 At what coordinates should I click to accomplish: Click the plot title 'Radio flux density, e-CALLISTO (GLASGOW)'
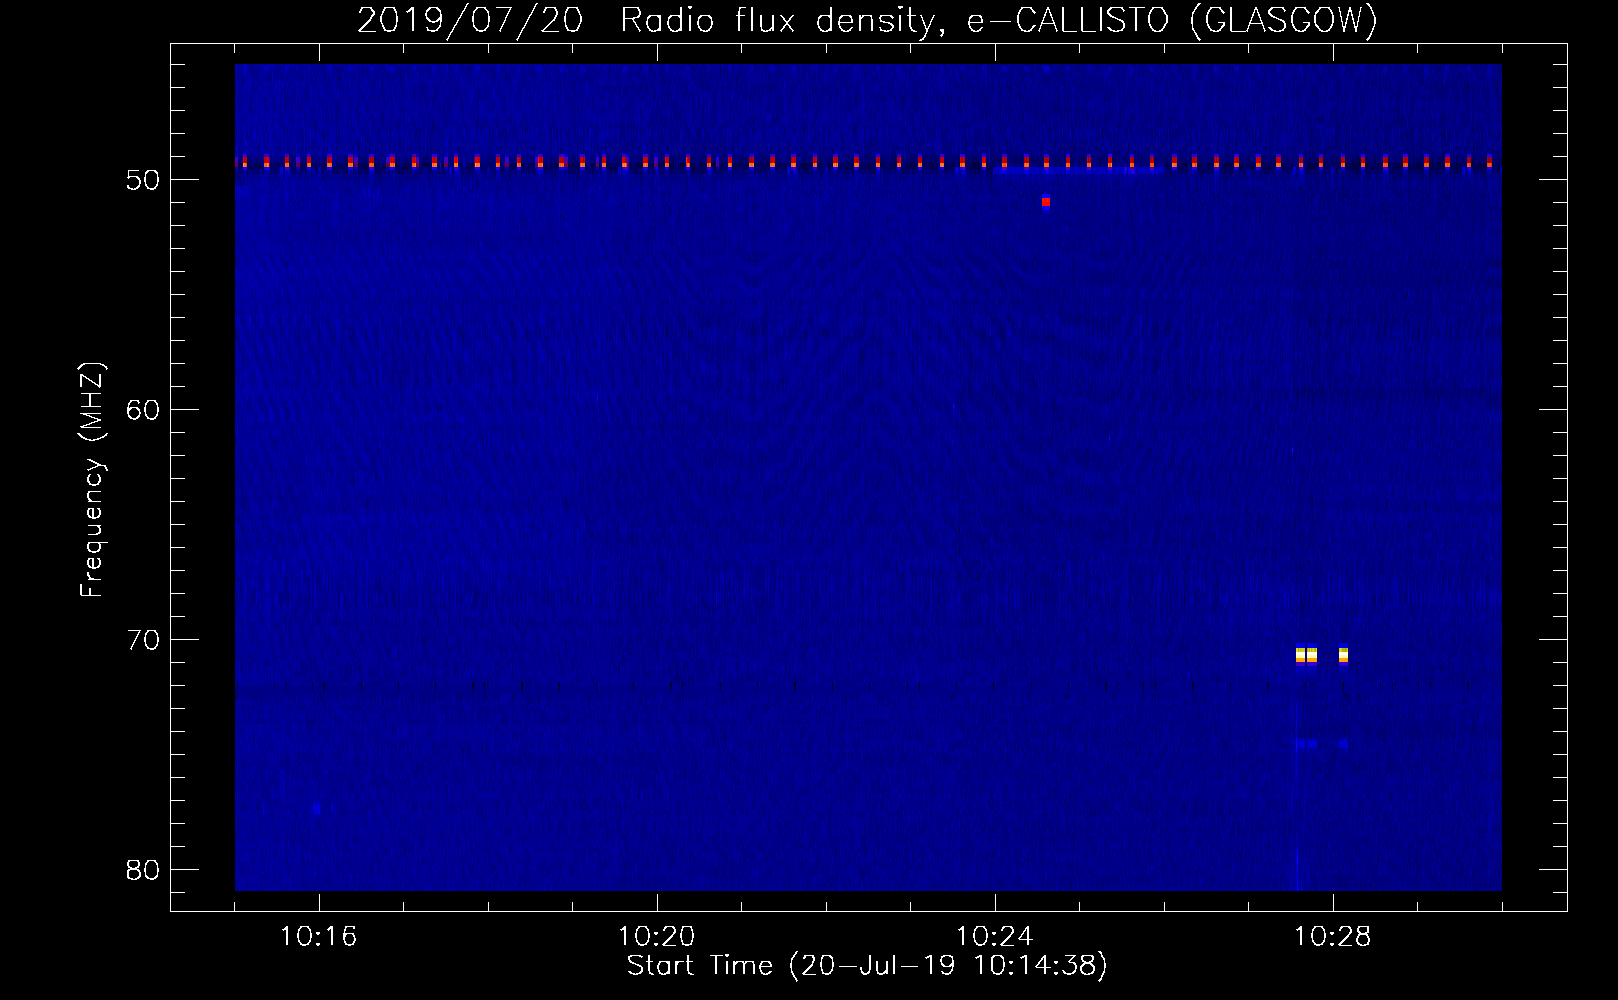pos(999,20)
